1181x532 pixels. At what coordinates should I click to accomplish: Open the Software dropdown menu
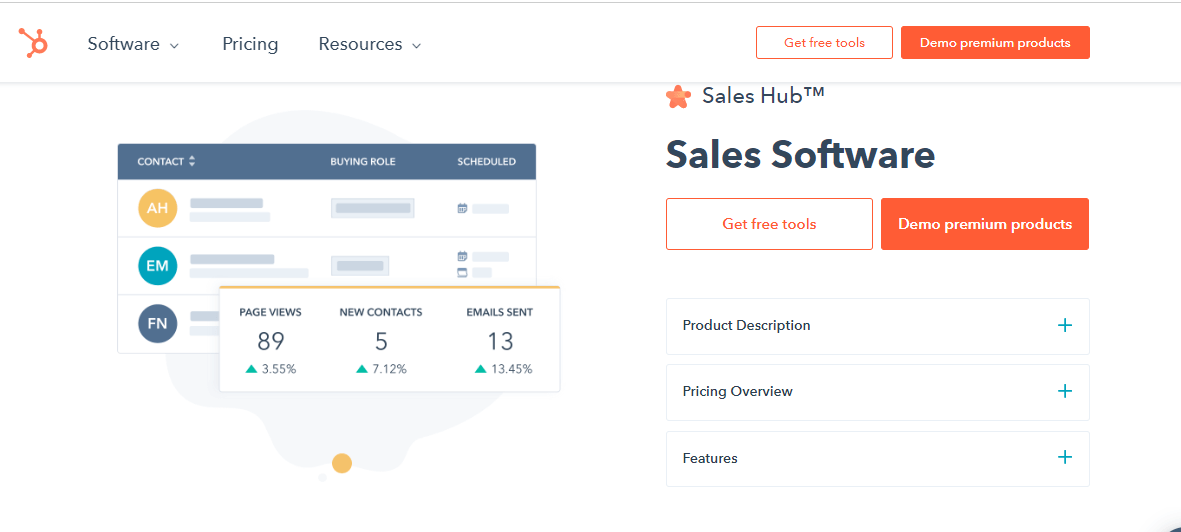(x=133, y=44)
